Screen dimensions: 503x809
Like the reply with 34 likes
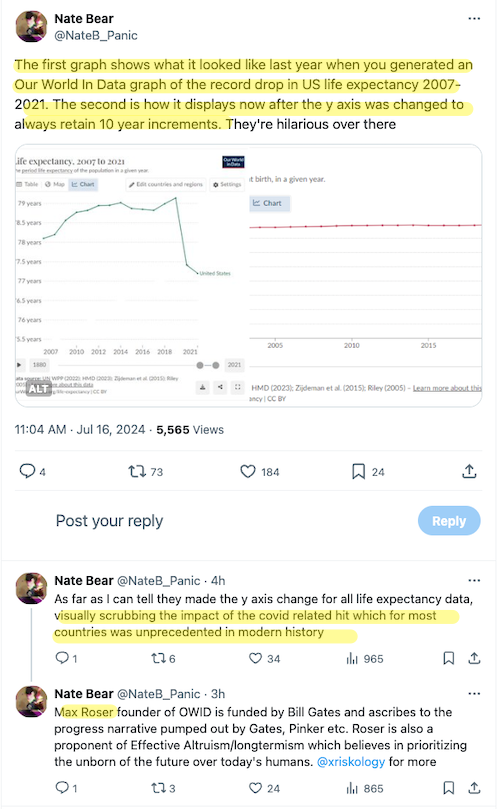[255, 658]
